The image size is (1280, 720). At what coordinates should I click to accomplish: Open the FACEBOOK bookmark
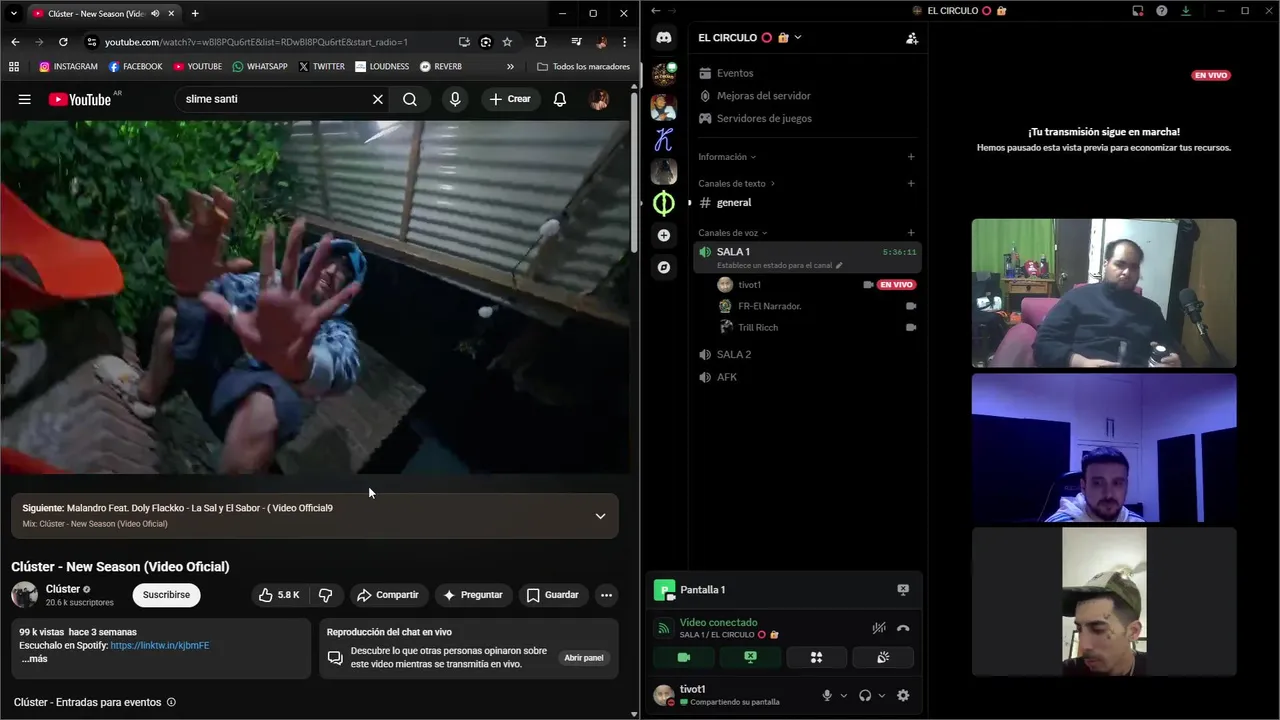[135, 67]
